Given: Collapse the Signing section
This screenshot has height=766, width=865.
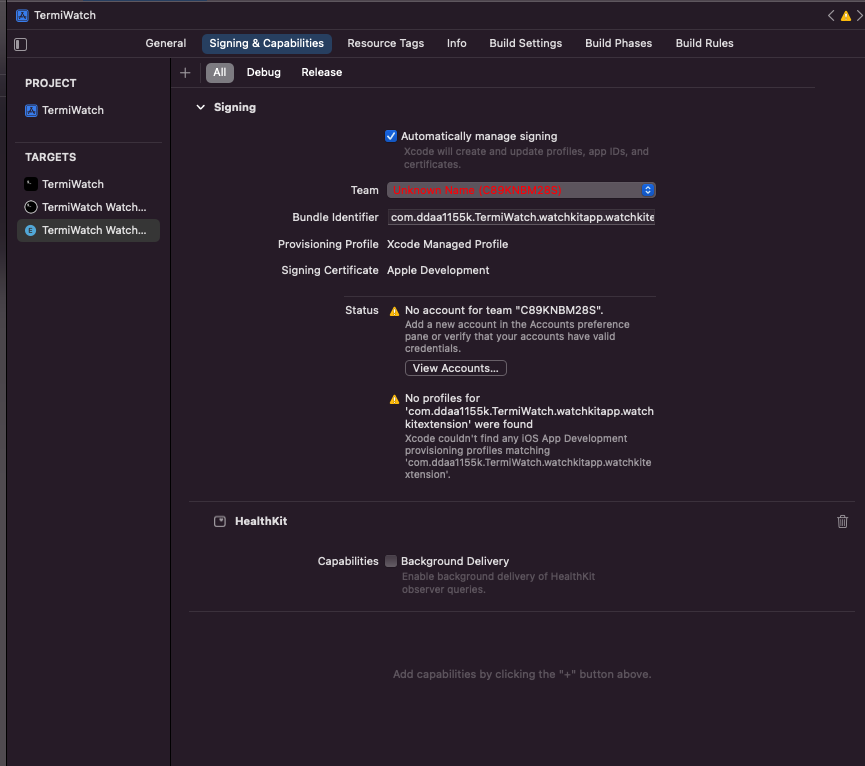Looking at the screenshot, I should point(201,108).
